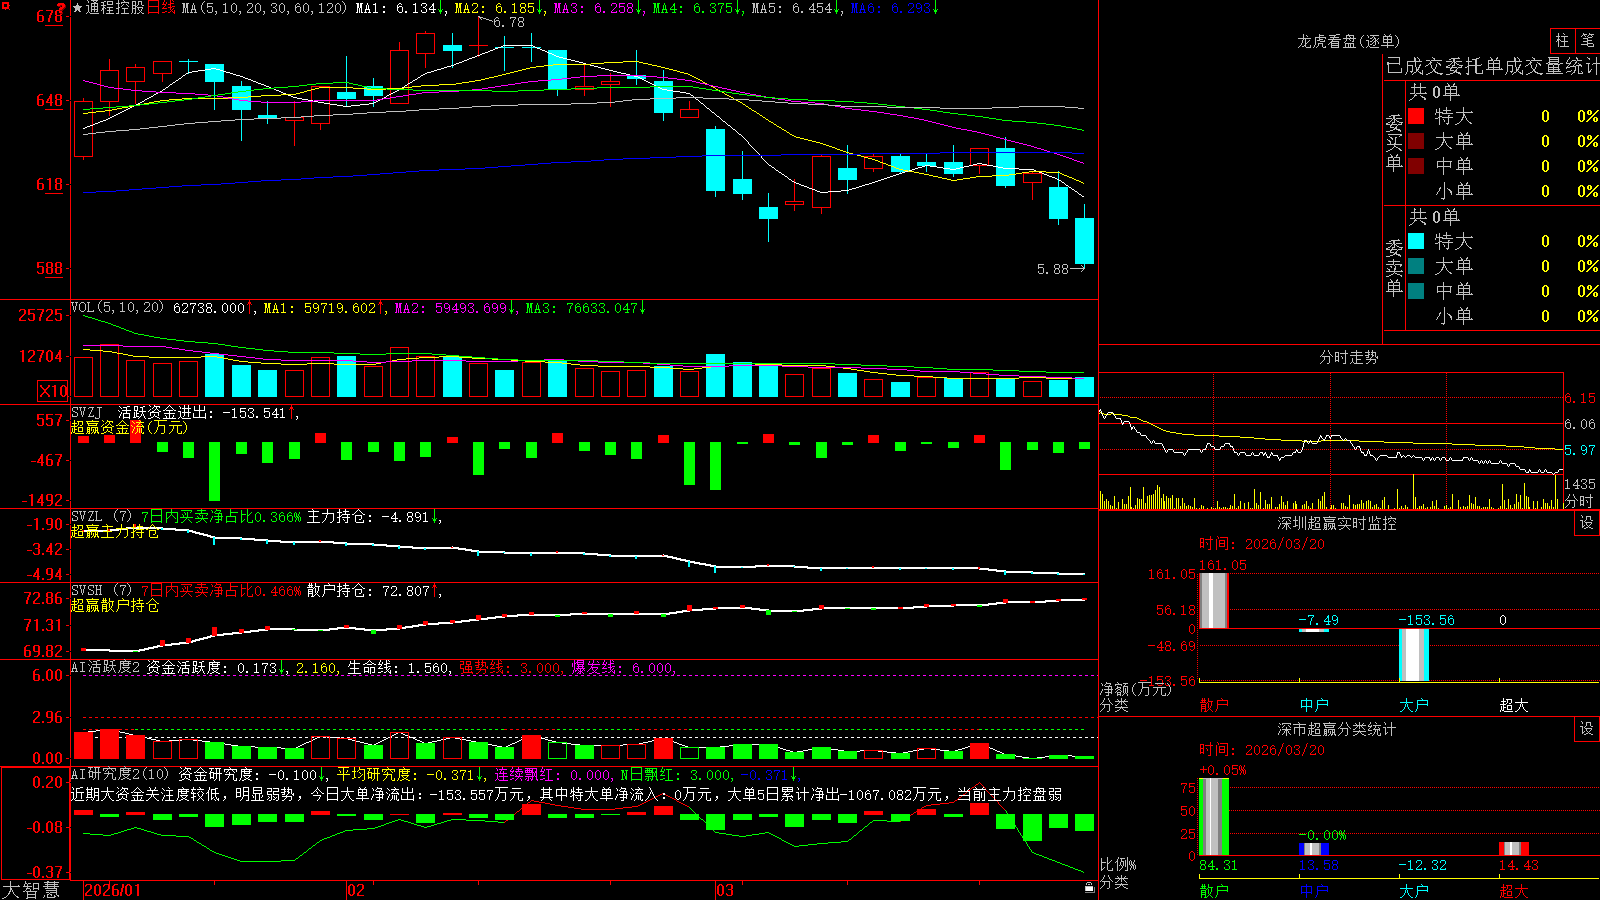1600x900 pixels.
Task: Click the teal 大单 sell-order swatch
Action: click(1416, 266)
